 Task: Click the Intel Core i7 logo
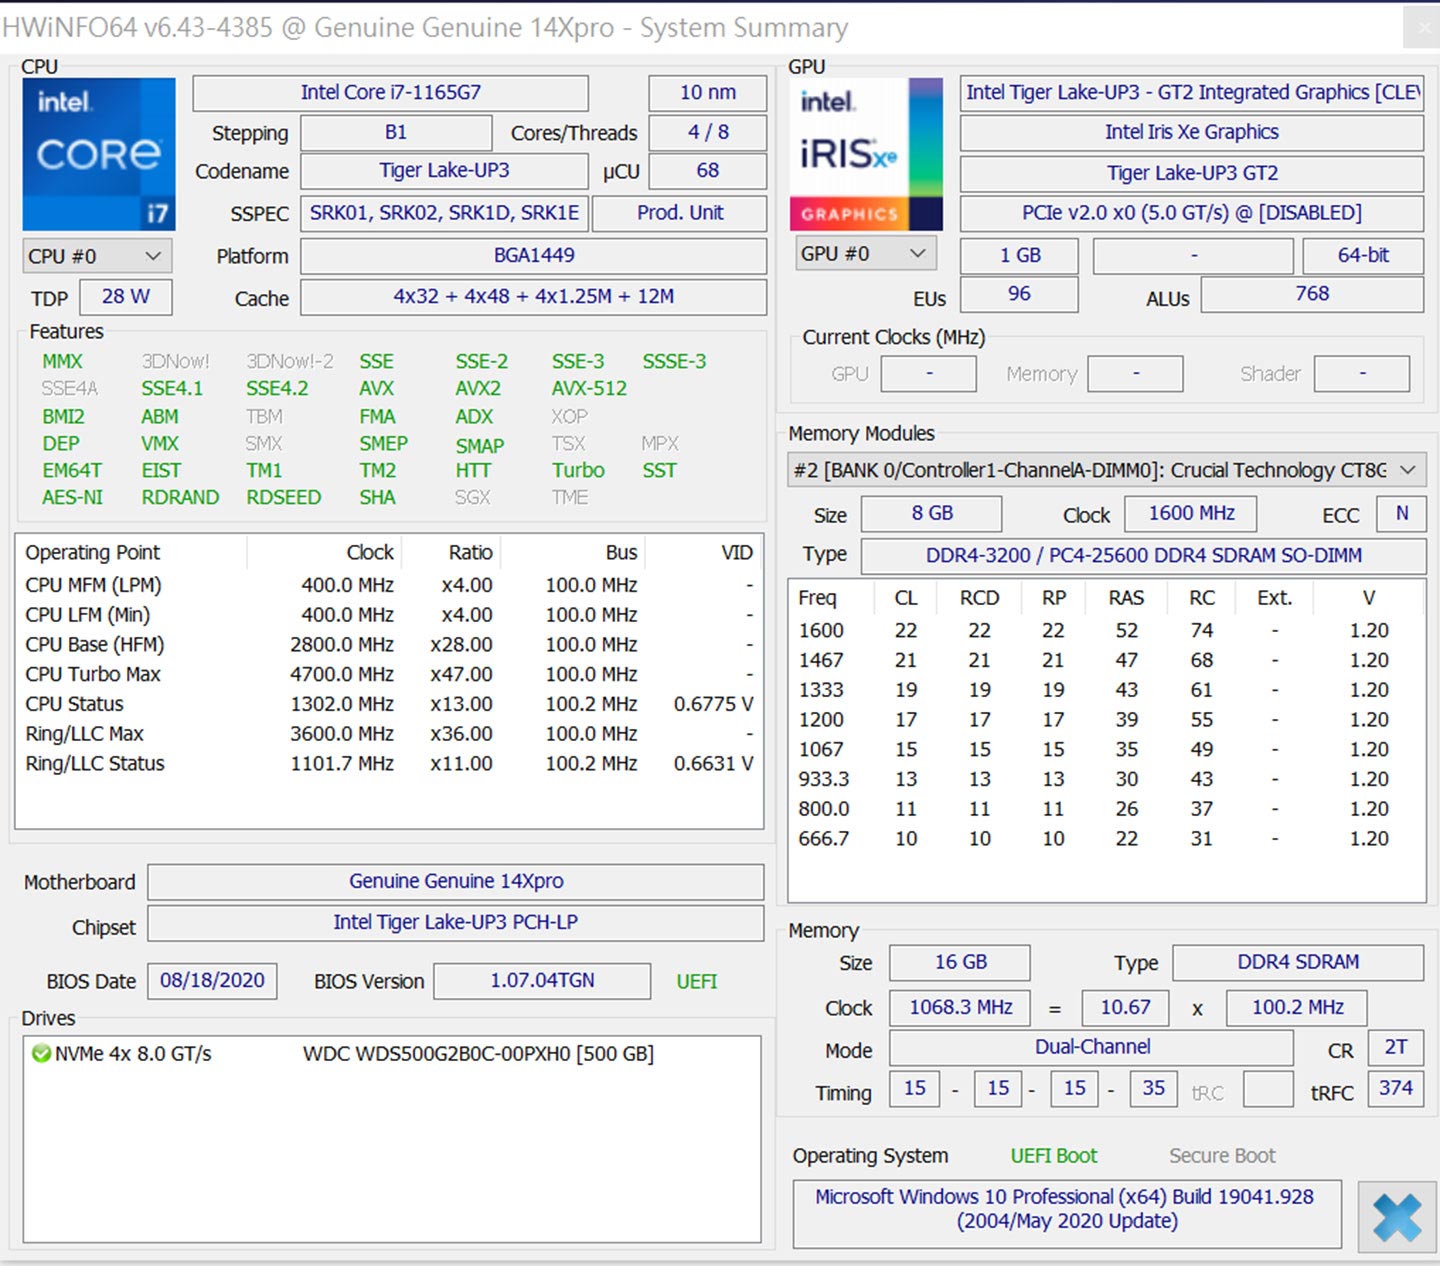click(98, 154)
